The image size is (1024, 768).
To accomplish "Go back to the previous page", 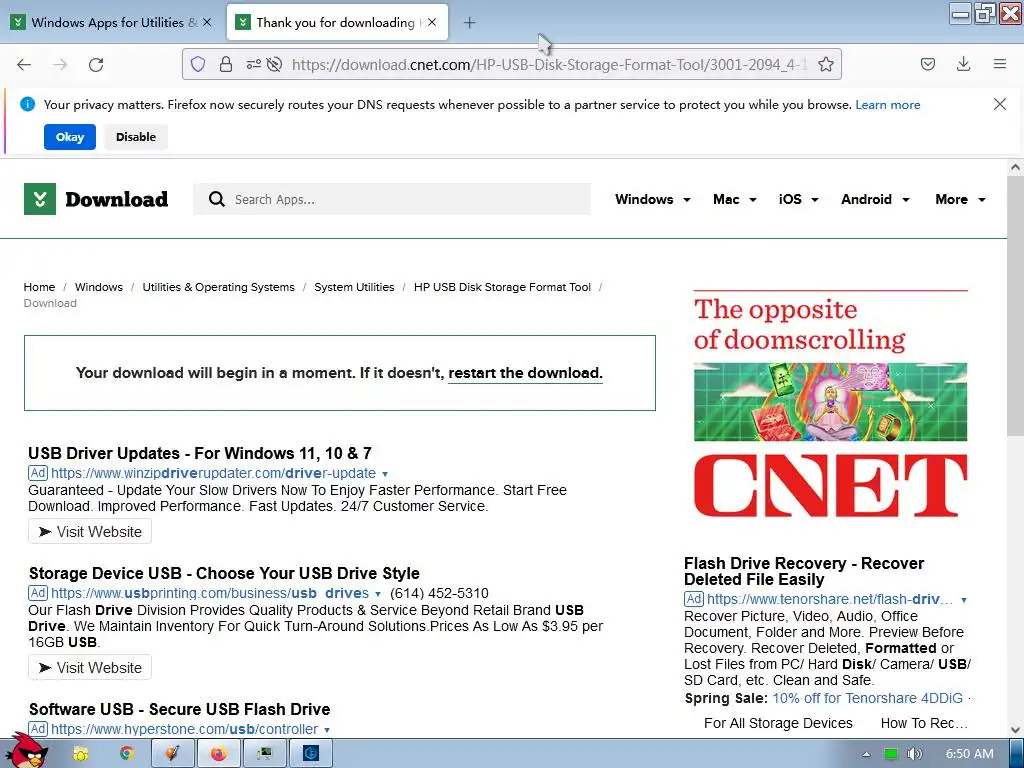I will (x=24, y=65).
